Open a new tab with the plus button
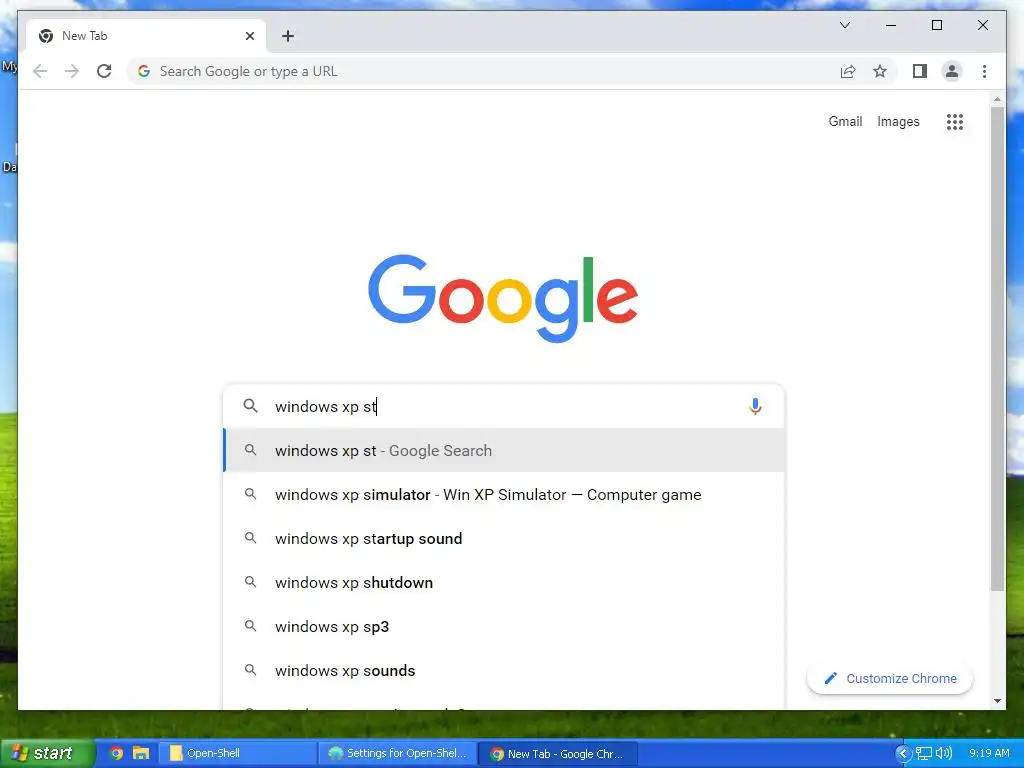Image resolution: width=1024 pixels, height=768 pixels. point(287,36)
